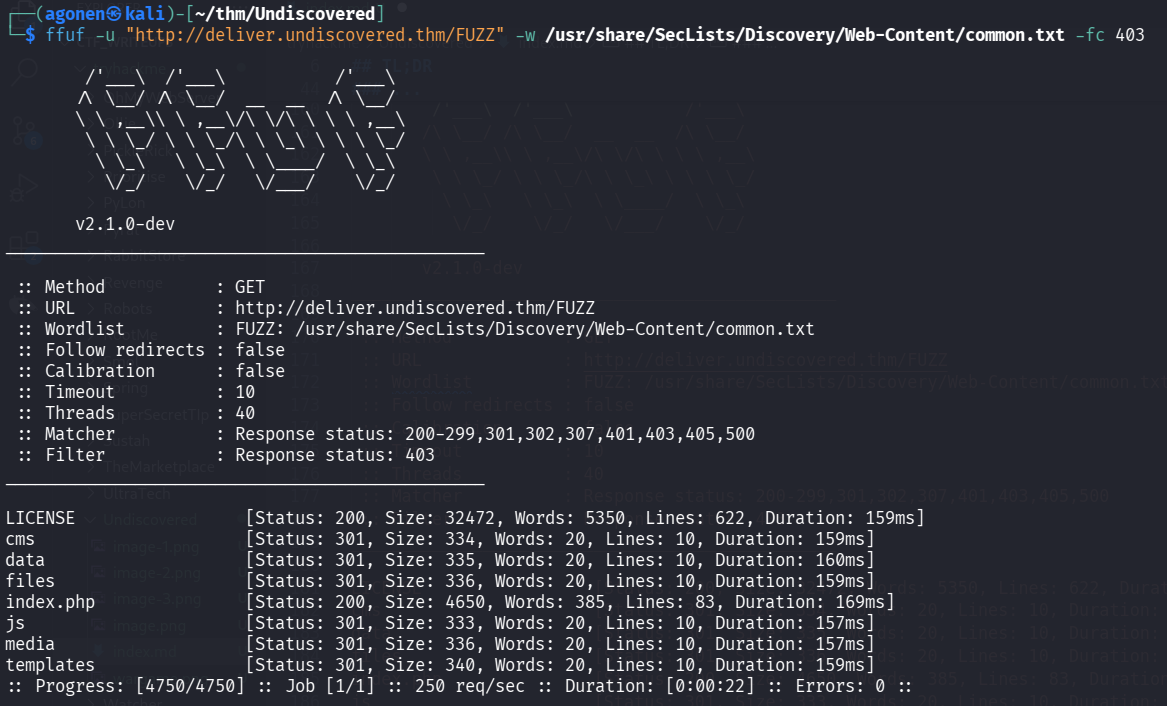
Task: Click the cms directory result
Action: click(x=20, y=539)
